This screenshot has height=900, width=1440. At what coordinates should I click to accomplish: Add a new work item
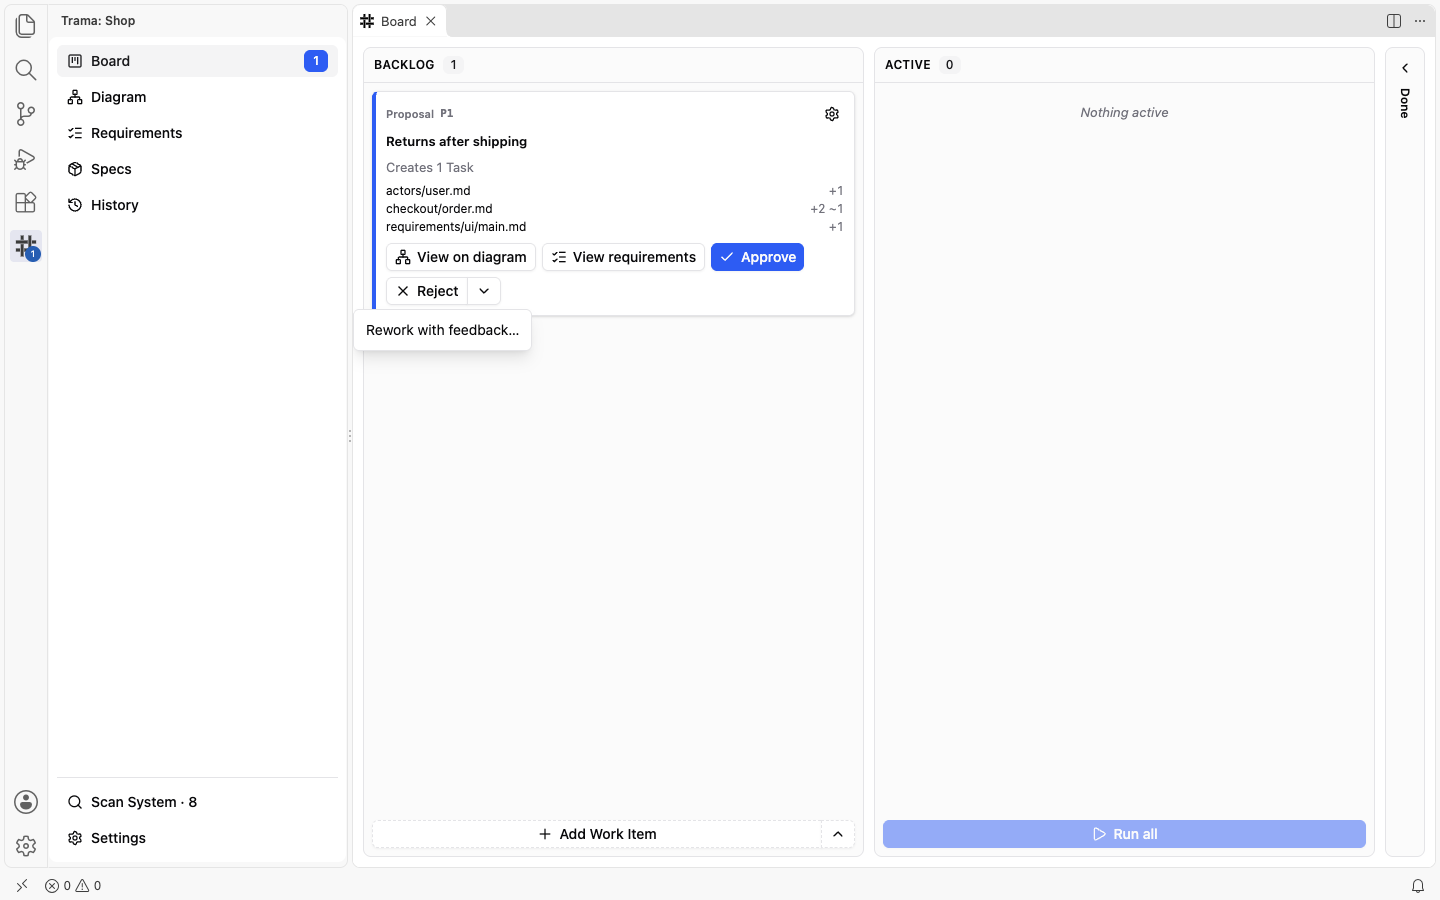[x=597, y=834]
